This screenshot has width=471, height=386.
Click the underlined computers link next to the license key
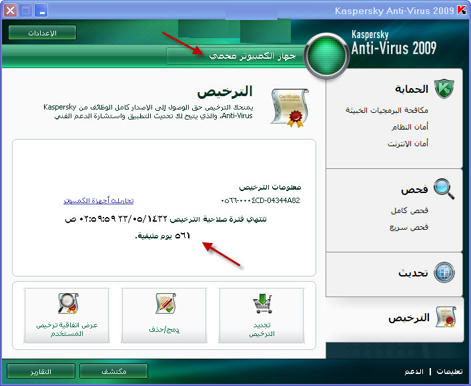click(99, 201)
